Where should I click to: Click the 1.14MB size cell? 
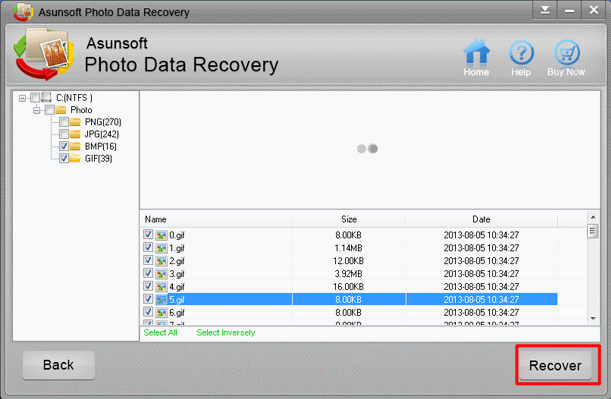coord(348,248)
